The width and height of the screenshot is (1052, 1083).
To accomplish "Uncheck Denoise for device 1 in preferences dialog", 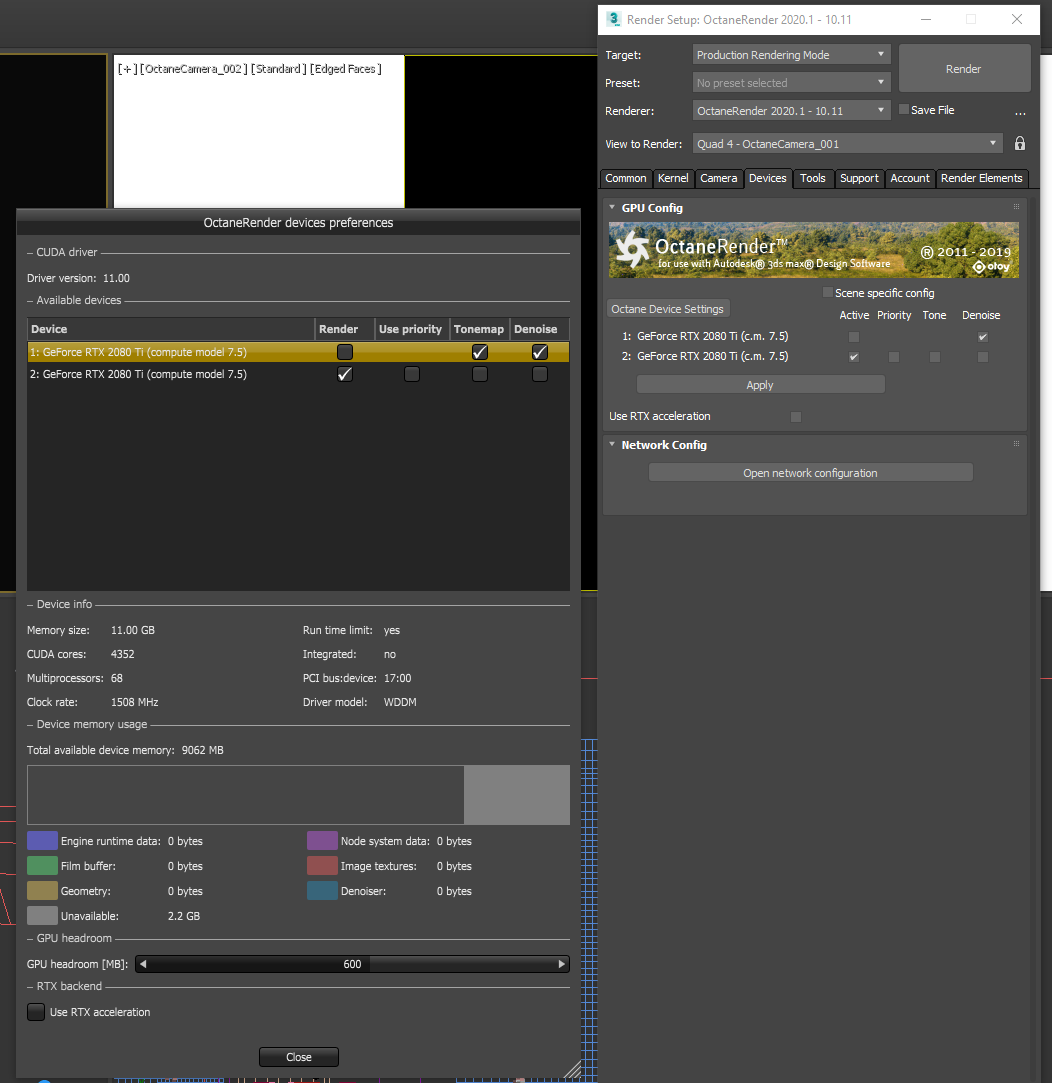I will point(539,352).
